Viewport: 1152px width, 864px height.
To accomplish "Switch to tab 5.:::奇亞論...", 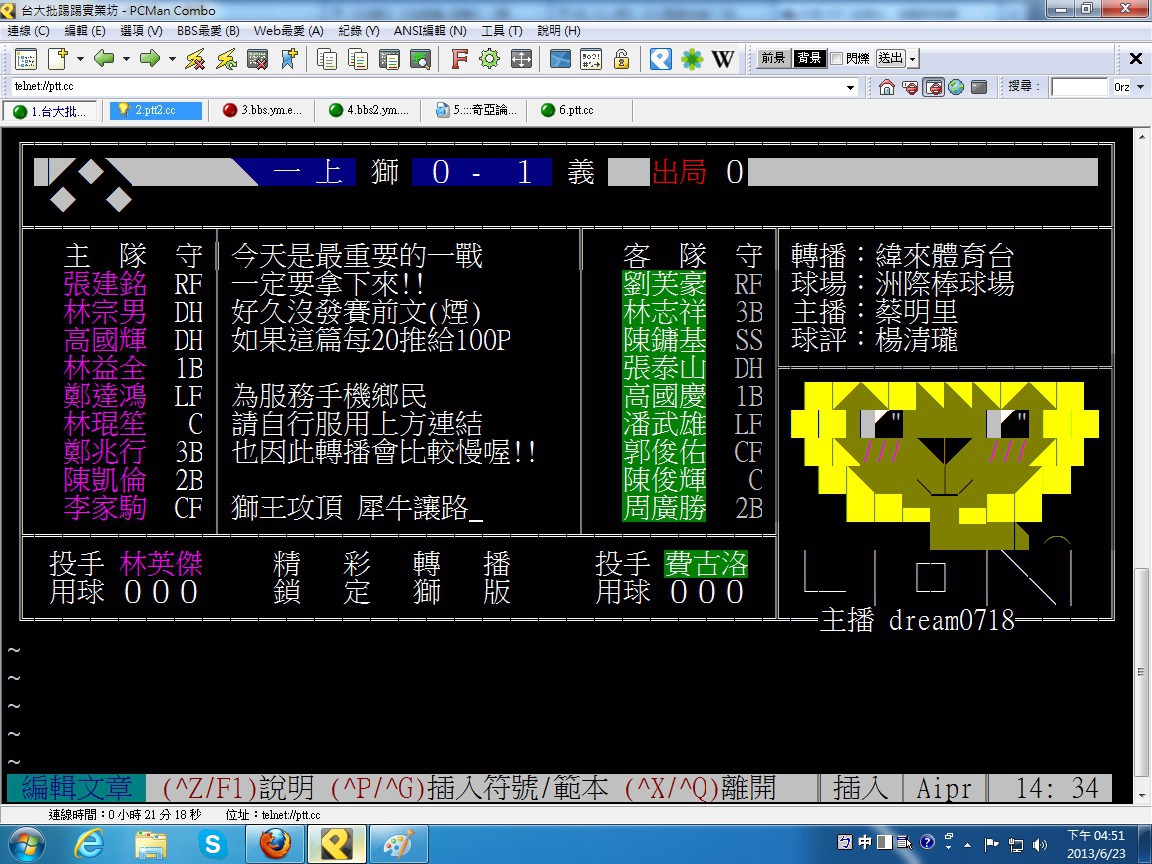I will [476, 110].
